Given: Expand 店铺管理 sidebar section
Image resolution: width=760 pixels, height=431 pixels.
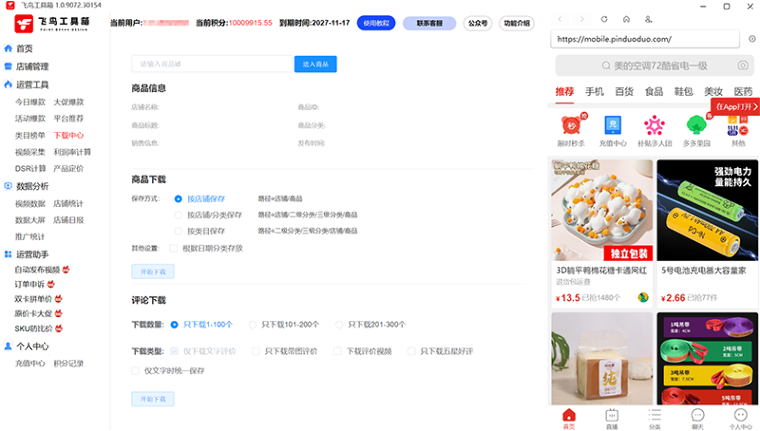Looking at the screenshot, I should (x=32, y=66).
